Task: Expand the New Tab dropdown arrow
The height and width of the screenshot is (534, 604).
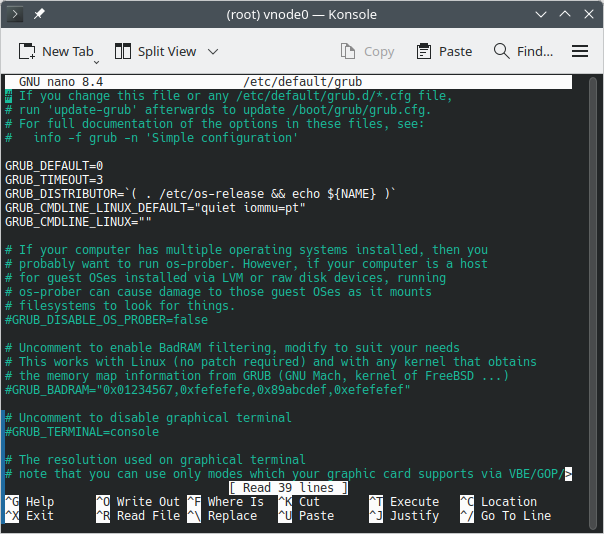Action: 97,62
